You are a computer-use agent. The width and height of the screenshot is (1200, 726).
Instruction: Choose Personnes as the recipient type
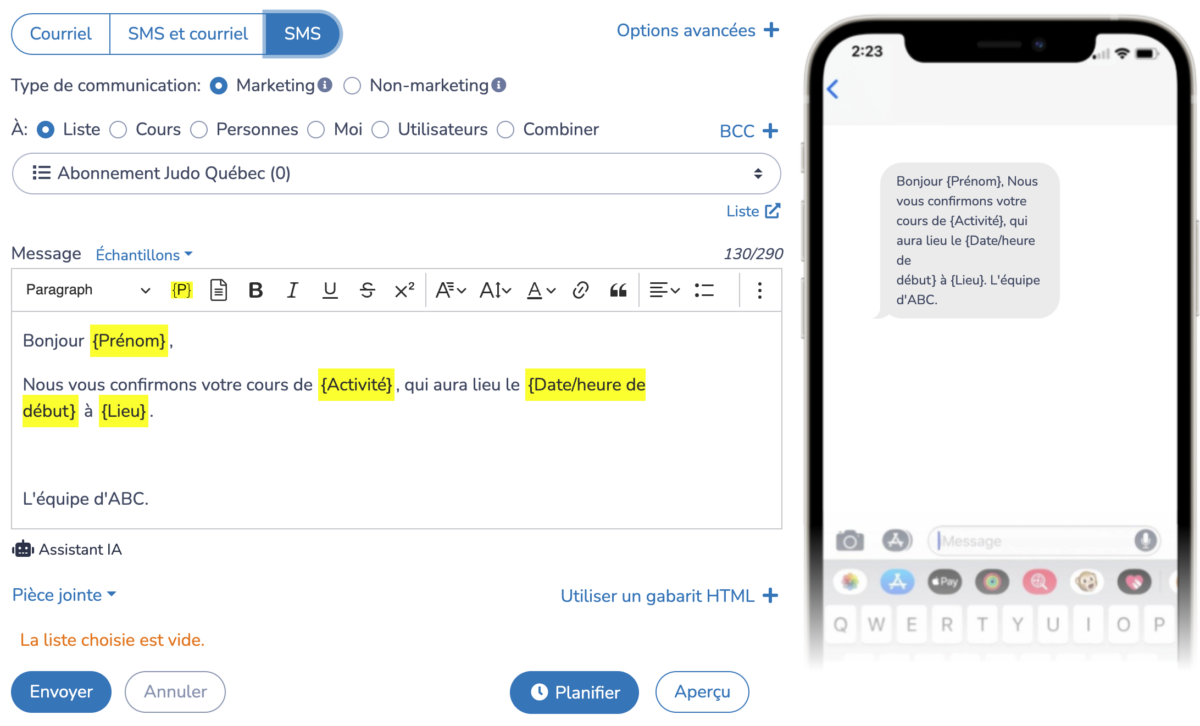point(197,129)
